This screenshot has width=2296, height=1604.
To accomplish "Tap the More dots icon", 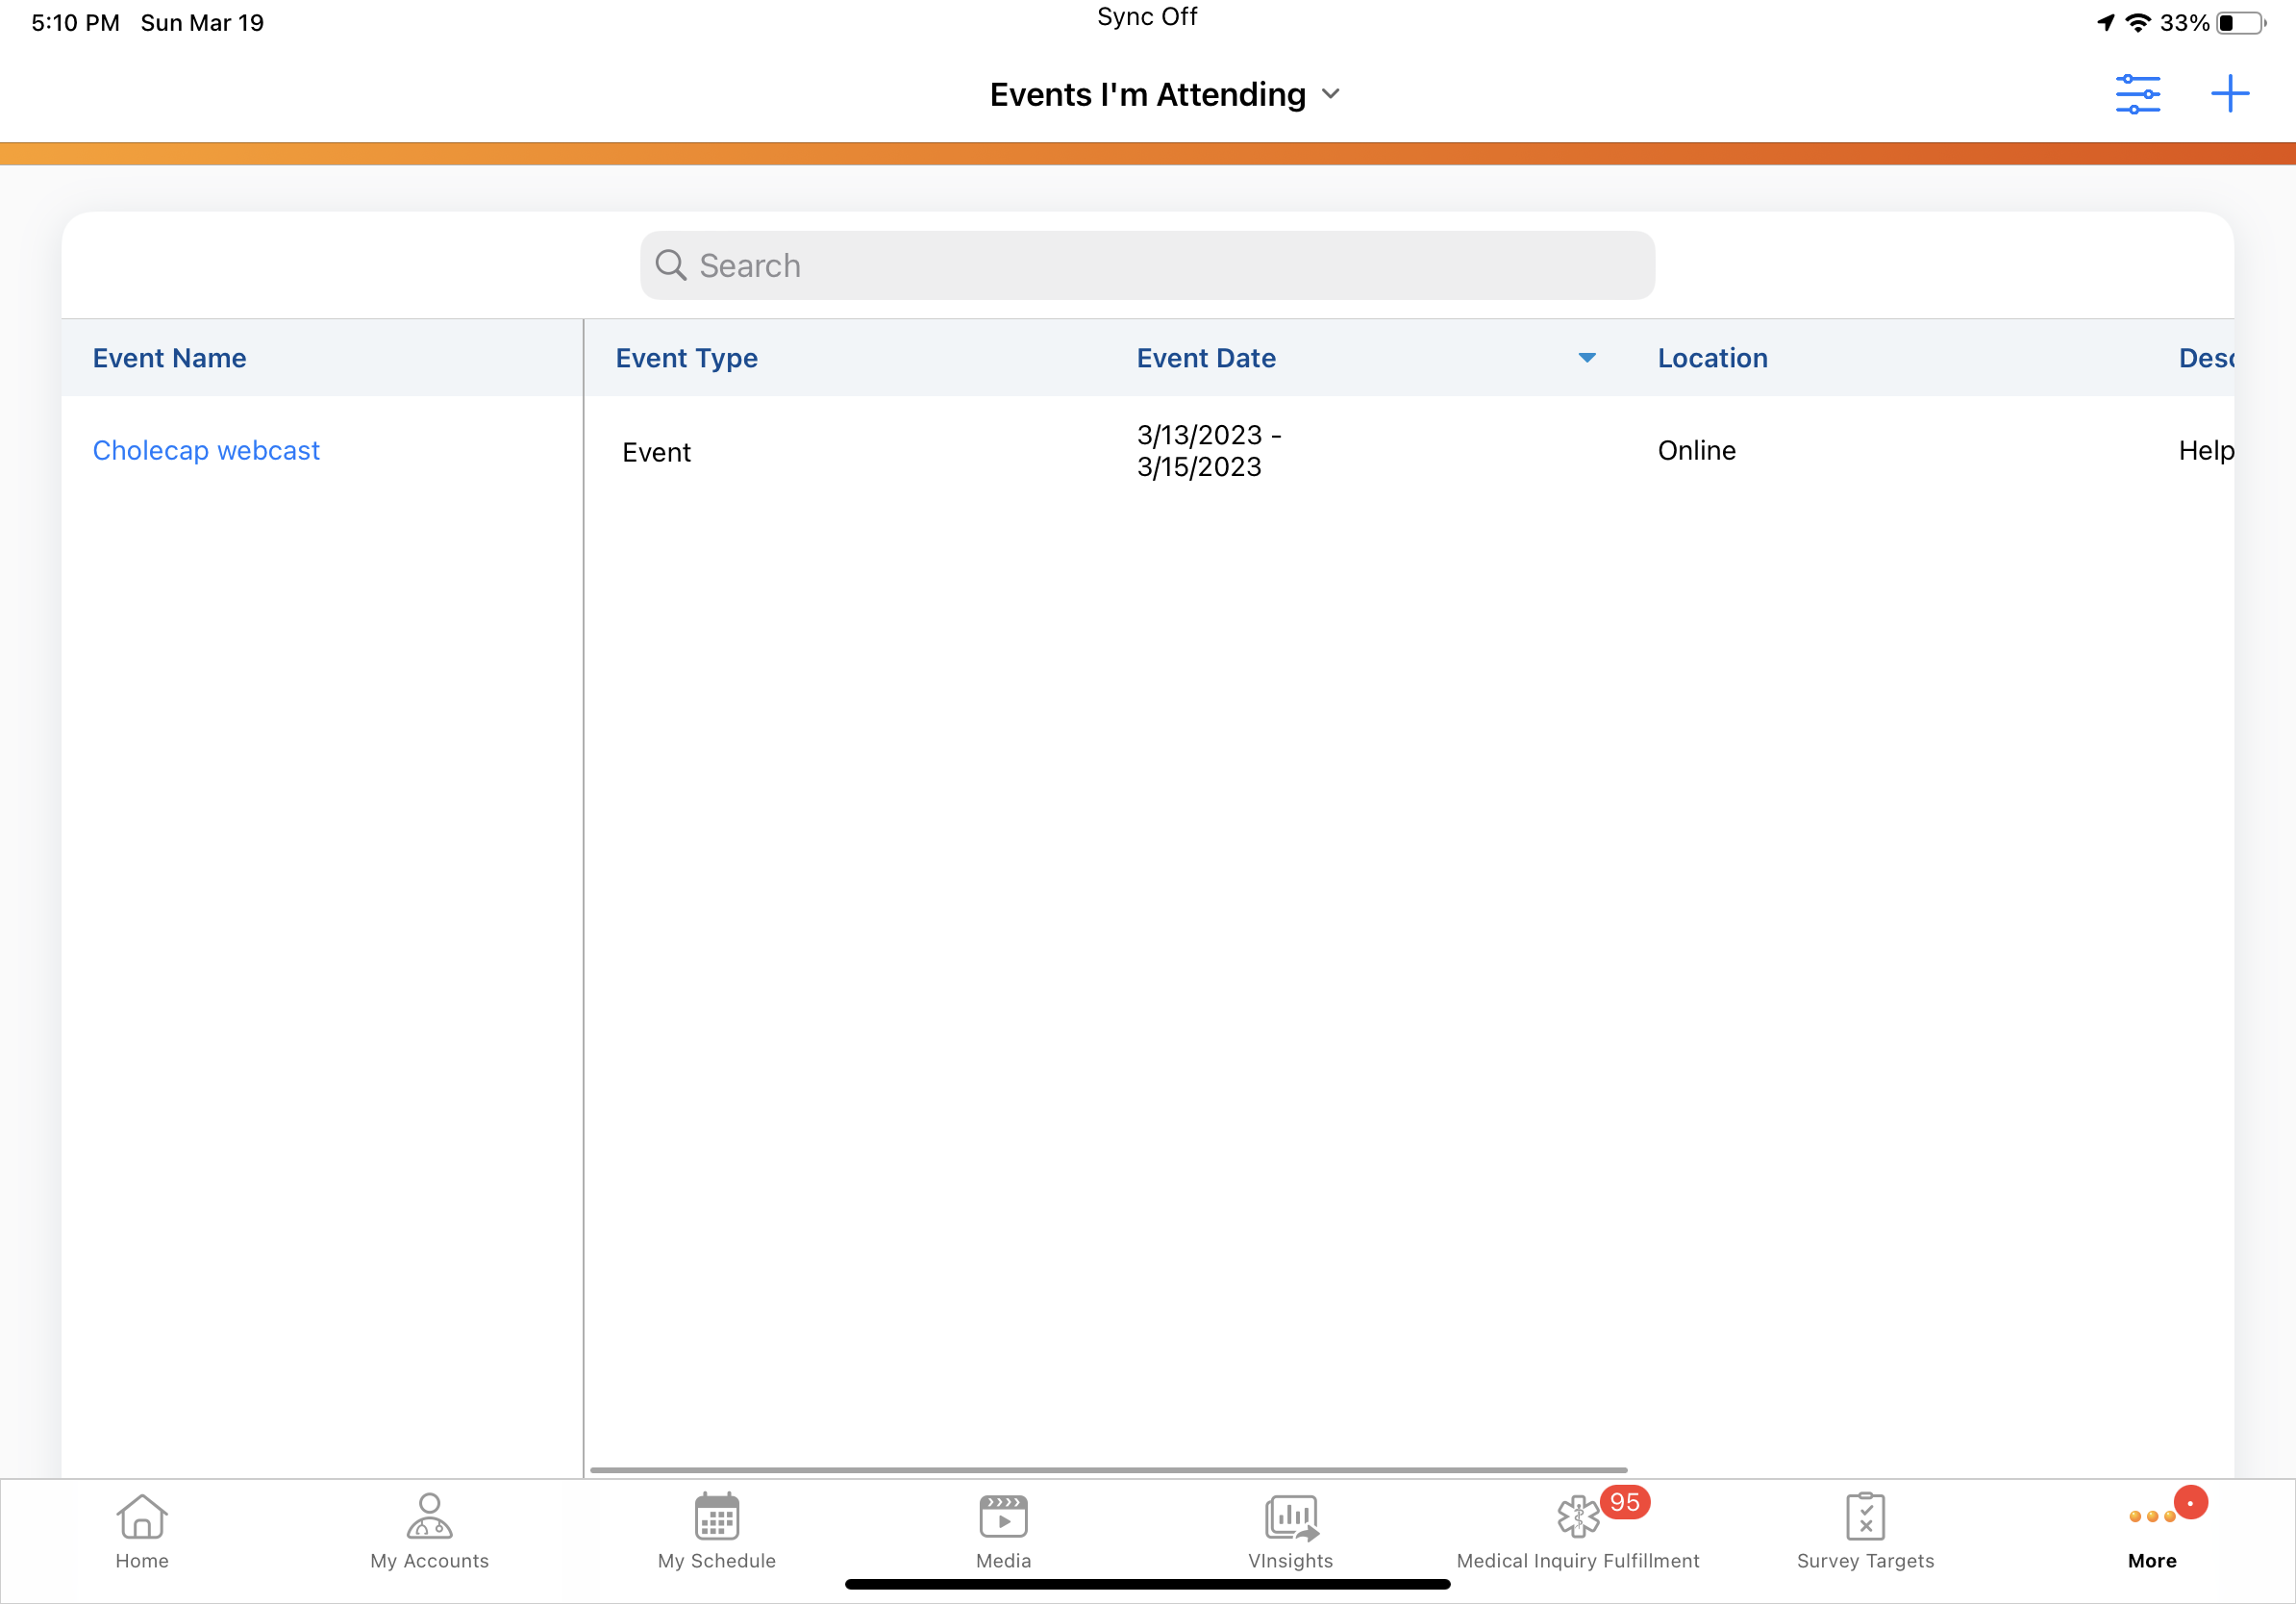I will coord(2152,1516).
